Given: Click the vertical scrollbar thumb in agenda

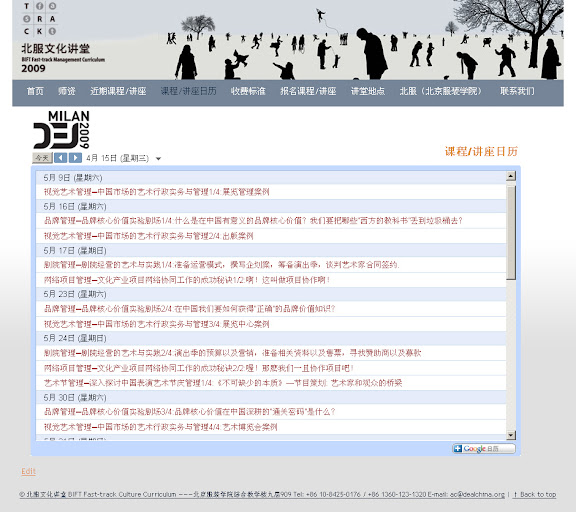Looking at the screenshot, I should click(x=511, y=232).
